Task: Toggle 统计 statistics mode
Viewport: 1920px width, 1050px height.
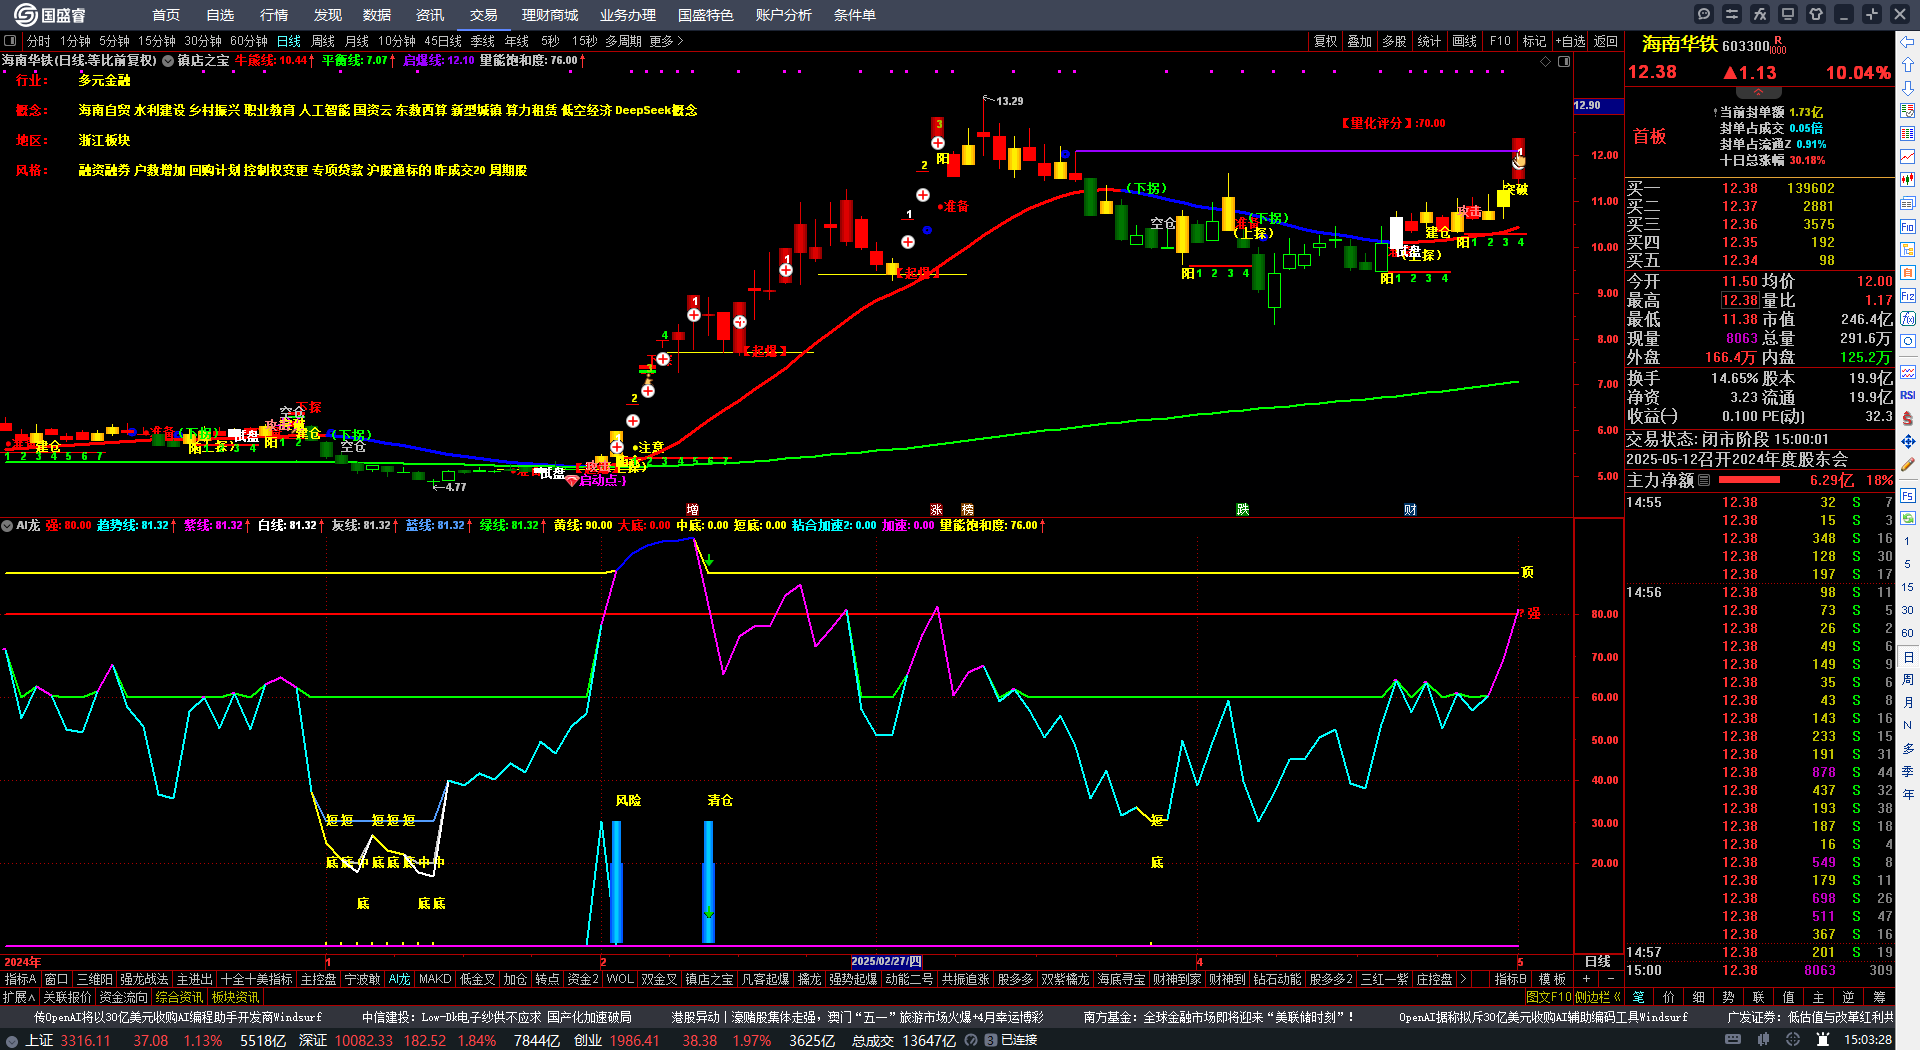Action: (1429, 41)
